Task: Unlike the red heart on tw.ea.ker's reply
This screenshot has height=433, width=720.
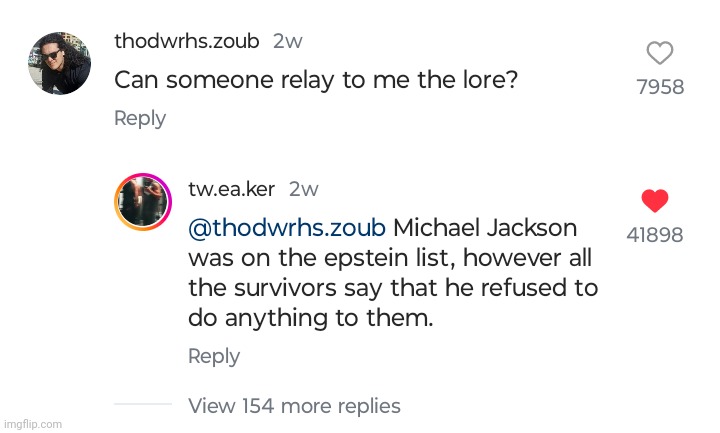Action: click(x=655, y=201)
